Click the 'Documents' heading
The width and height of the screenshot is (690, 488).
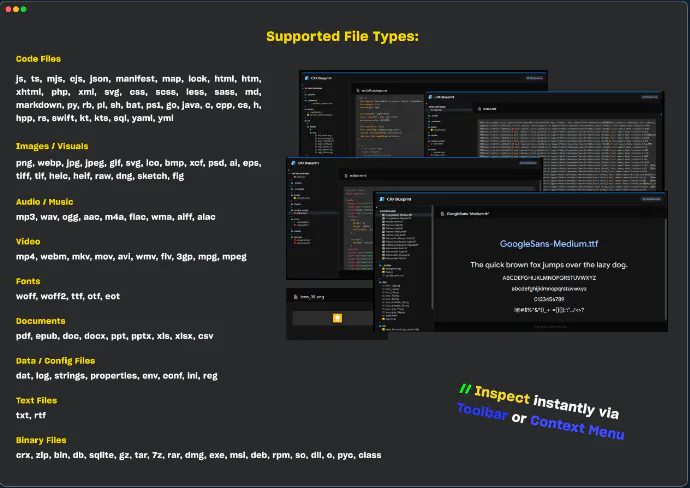[40, 321]
